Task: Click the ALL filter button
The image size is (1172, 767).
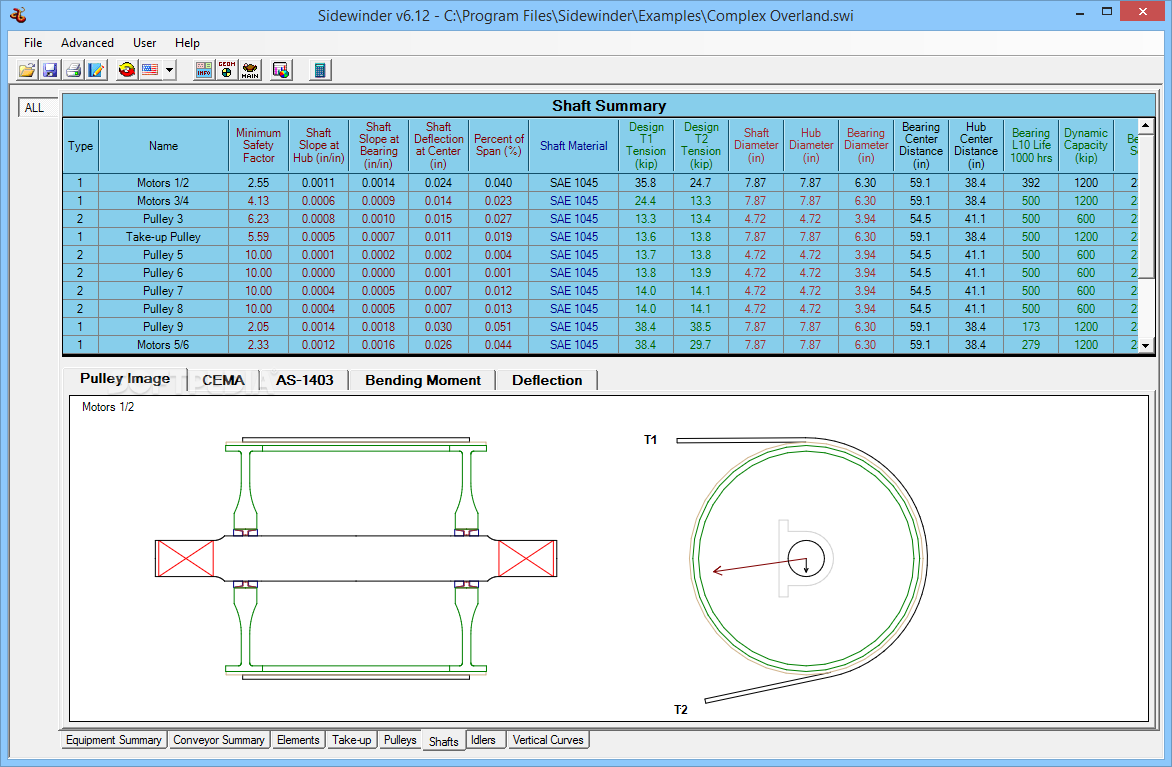Action: 35,108
